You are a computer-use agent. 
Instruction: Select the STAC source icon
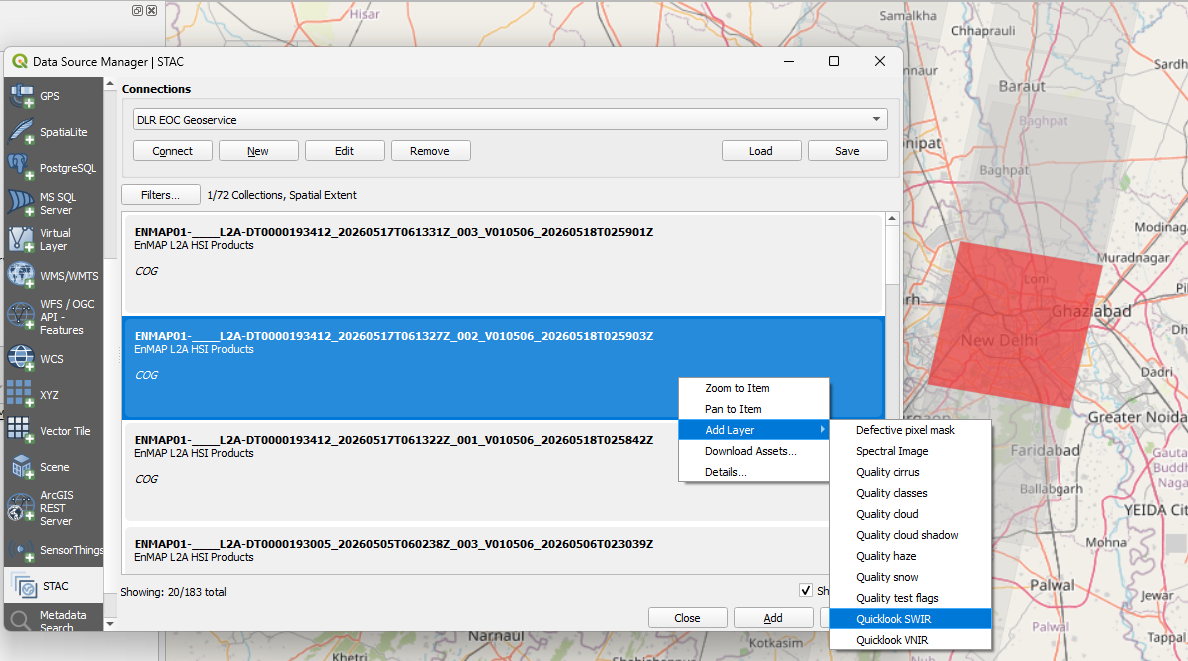coord(25,587)
